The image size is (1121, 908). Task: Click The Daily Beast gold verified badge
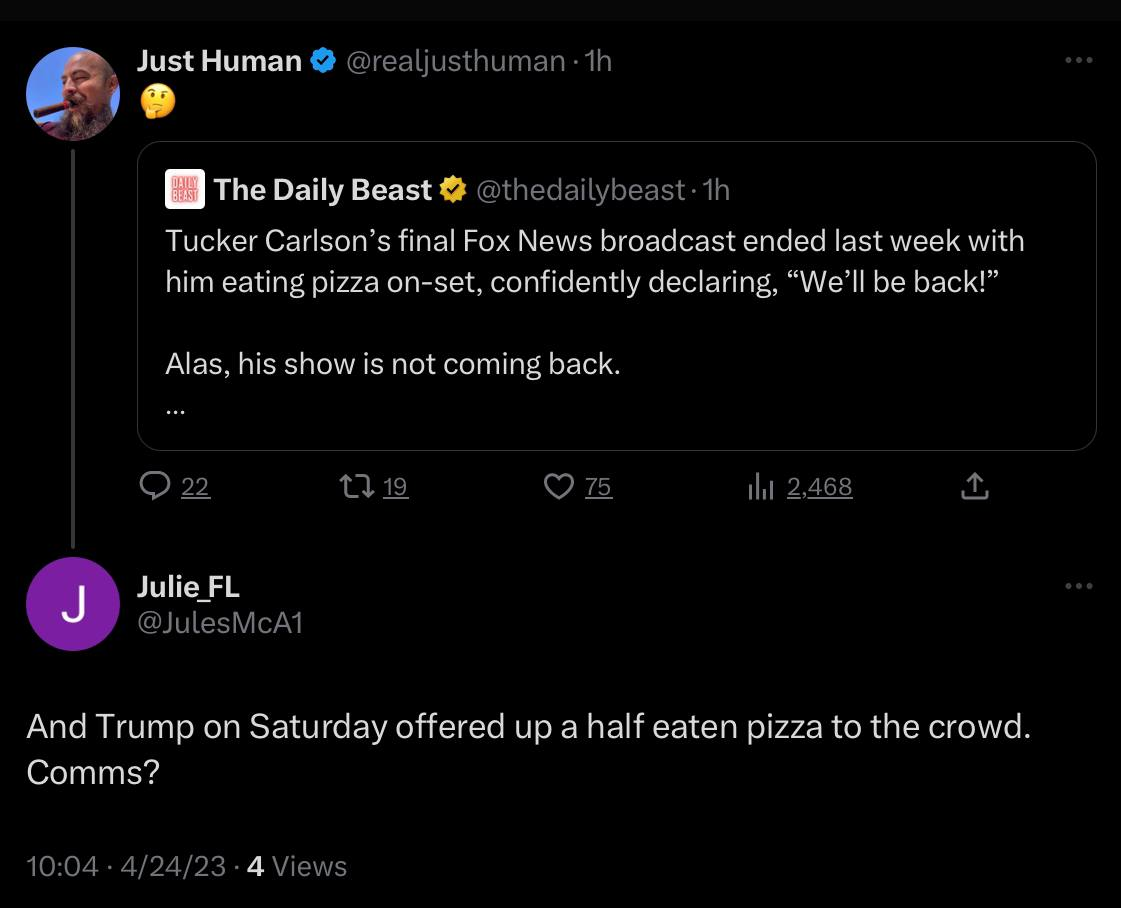(453, 190)
